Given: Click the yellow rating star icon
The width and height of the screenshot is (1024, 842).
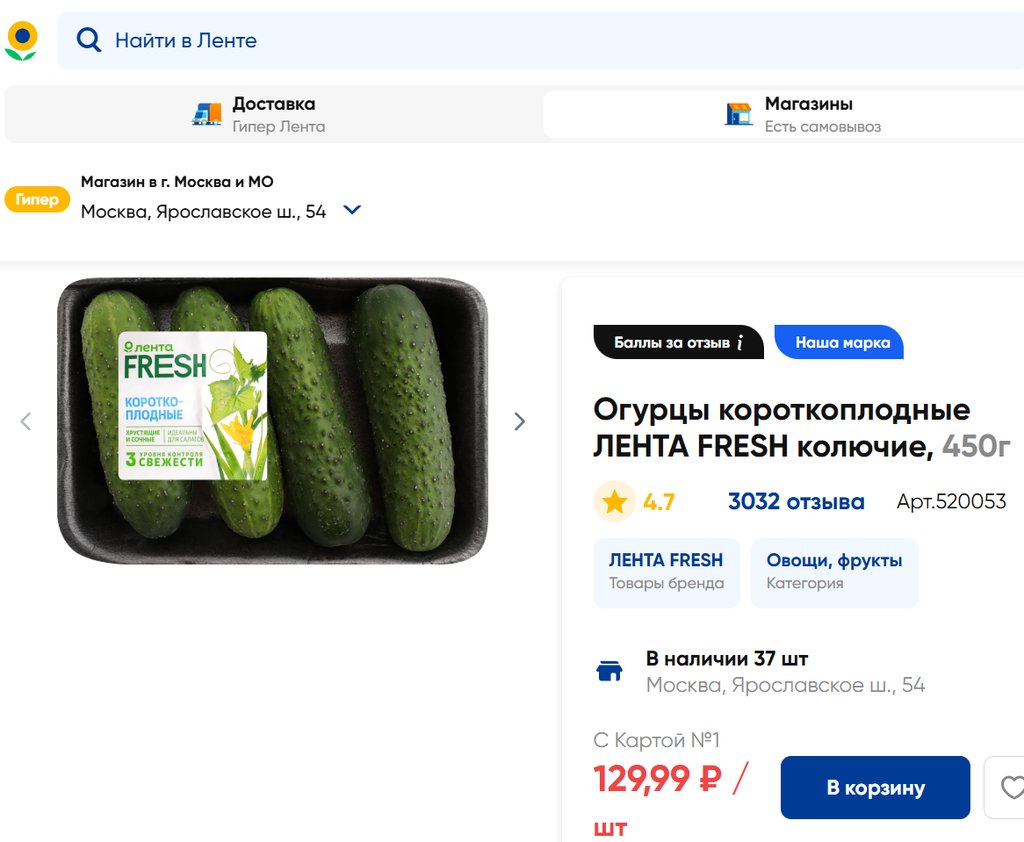Looking at the screenshot, I should [614, 502].
